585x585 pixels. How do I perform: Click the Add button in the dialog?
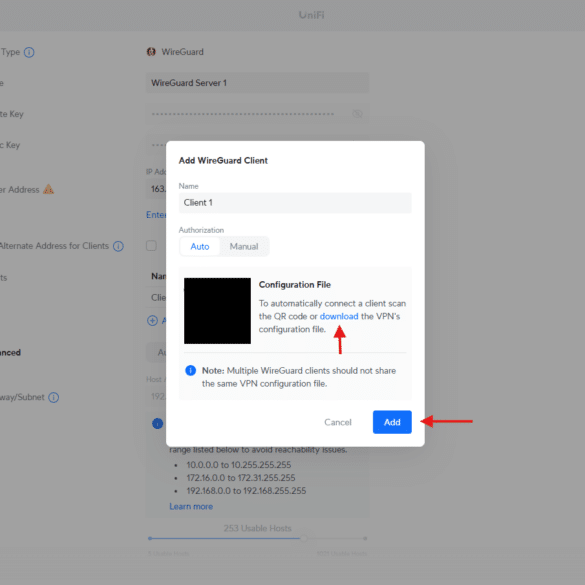coord(392,422)
